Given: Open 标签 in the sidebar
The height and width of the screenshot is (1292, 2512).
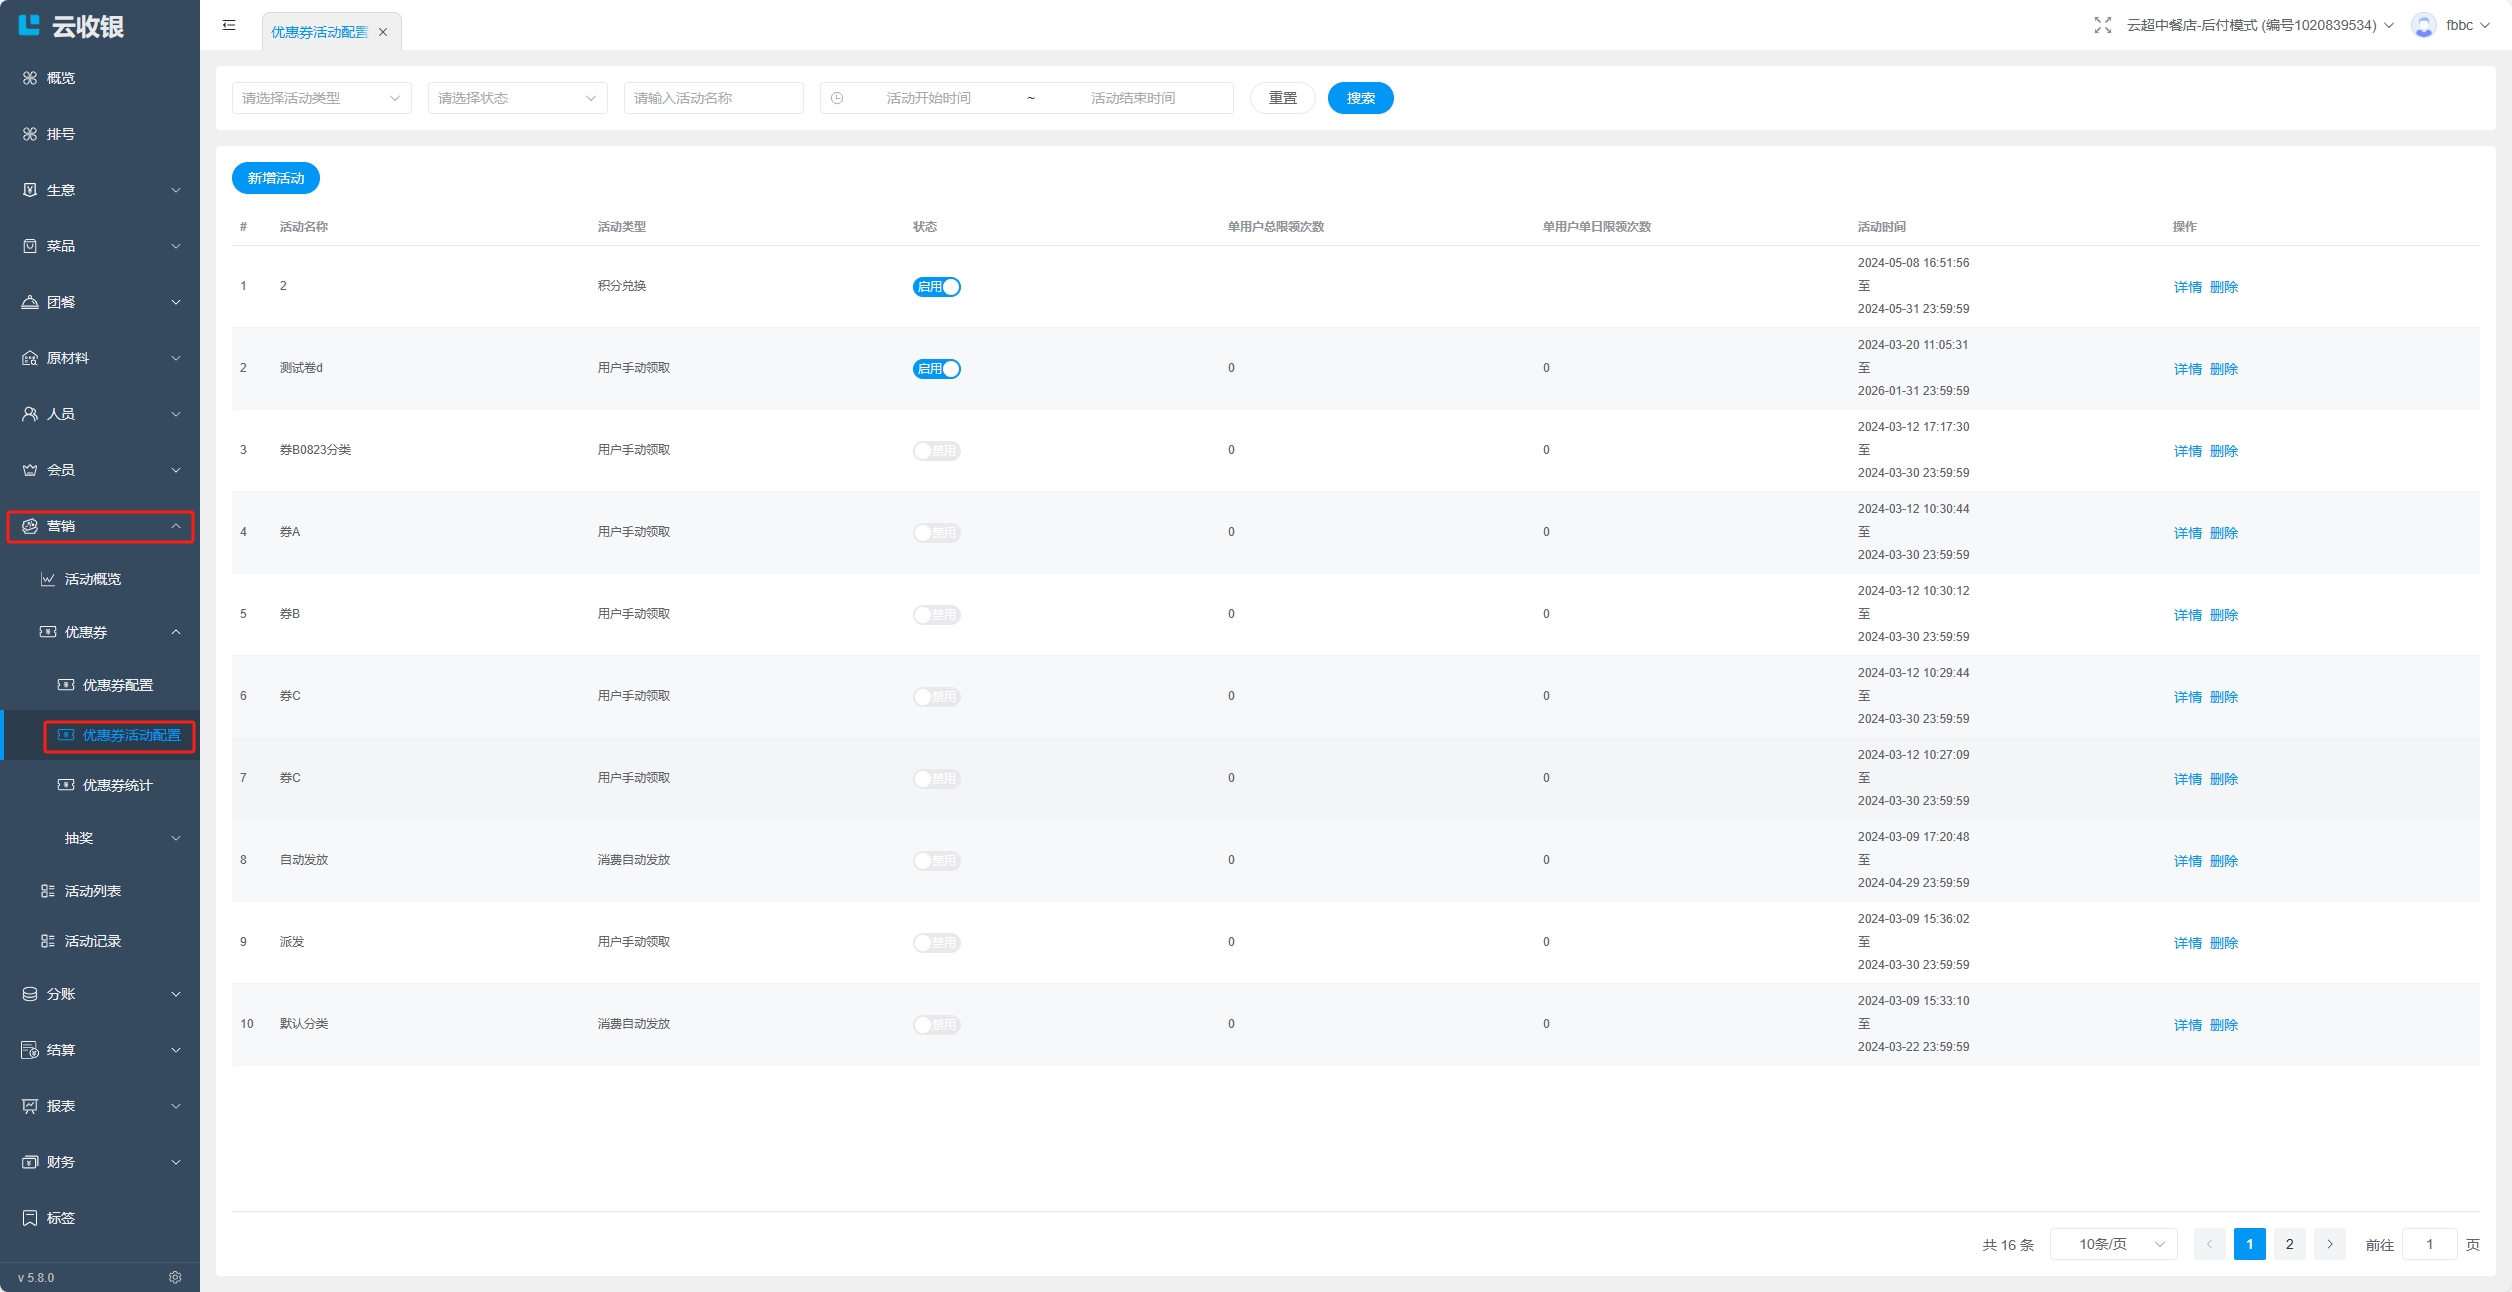Looking at the screenshot, I should pyautogui.click(x=61, y=1218).
